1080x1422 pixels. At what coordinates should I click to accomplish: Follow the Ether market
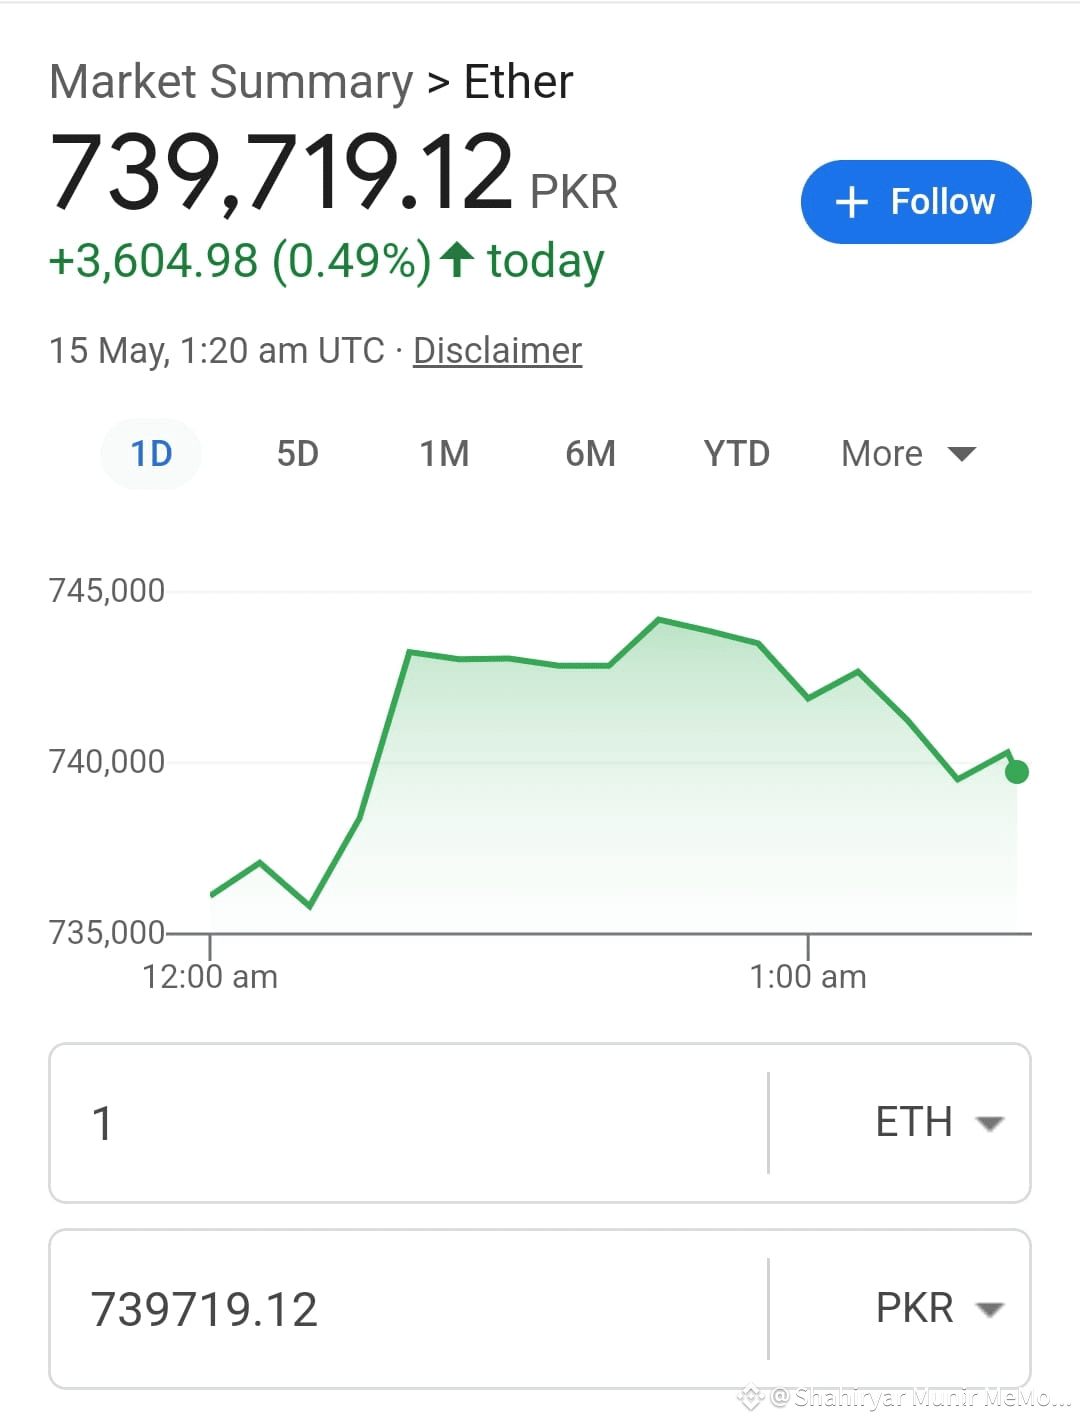916,202
